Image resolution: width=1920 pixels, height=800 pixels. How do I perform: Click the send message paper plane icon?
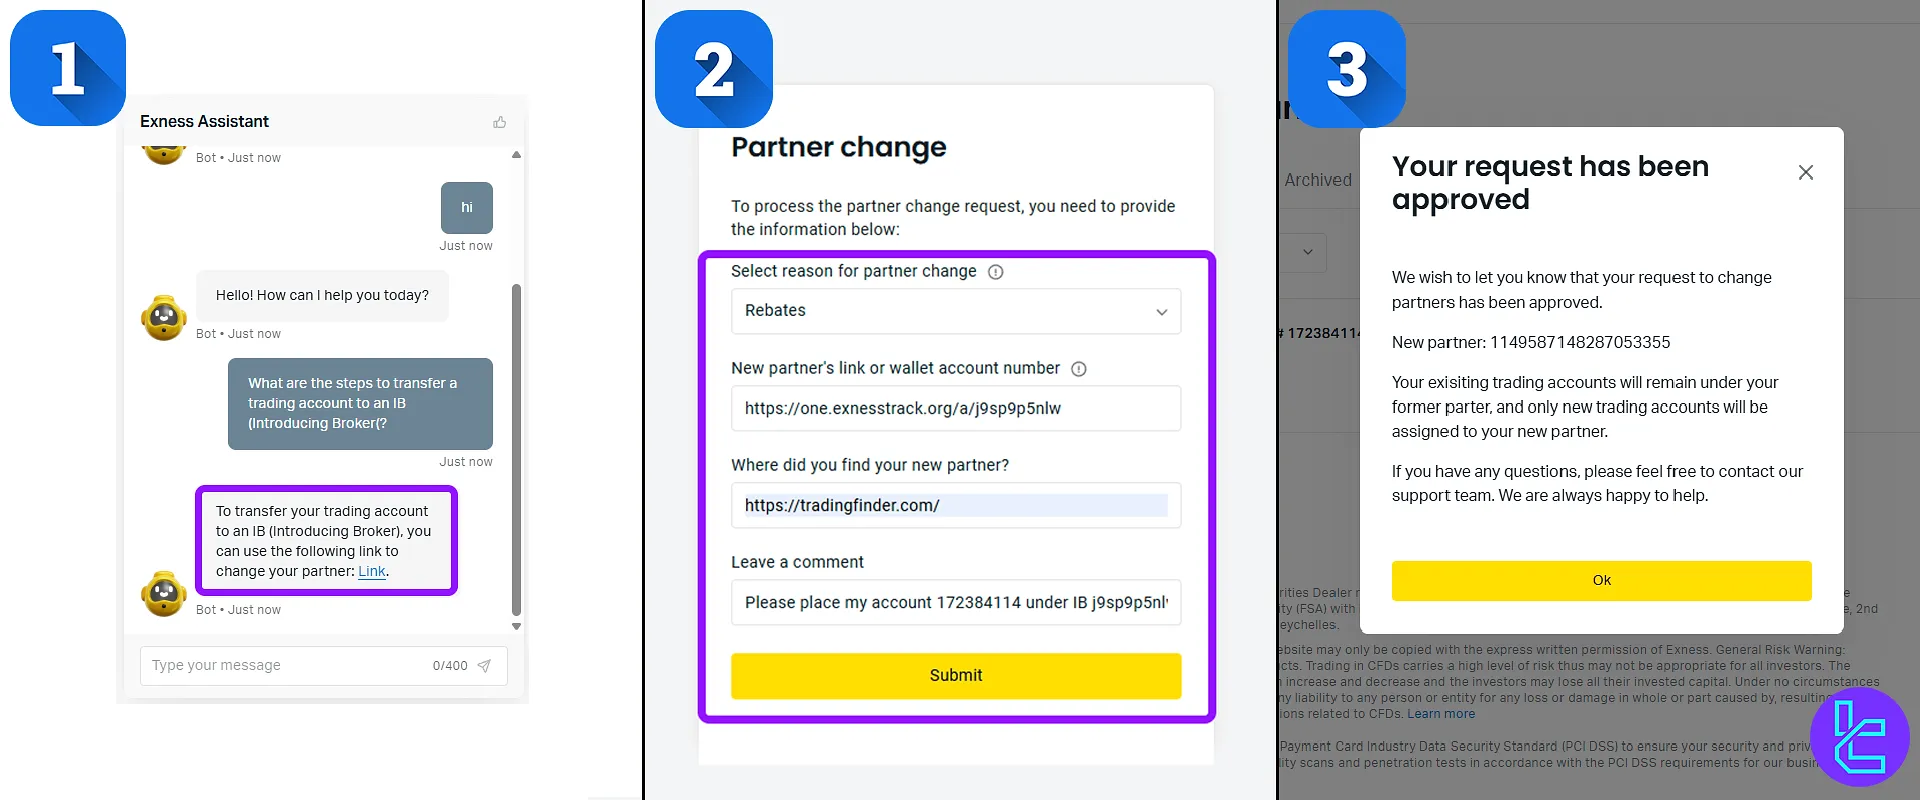click(484, 666)
